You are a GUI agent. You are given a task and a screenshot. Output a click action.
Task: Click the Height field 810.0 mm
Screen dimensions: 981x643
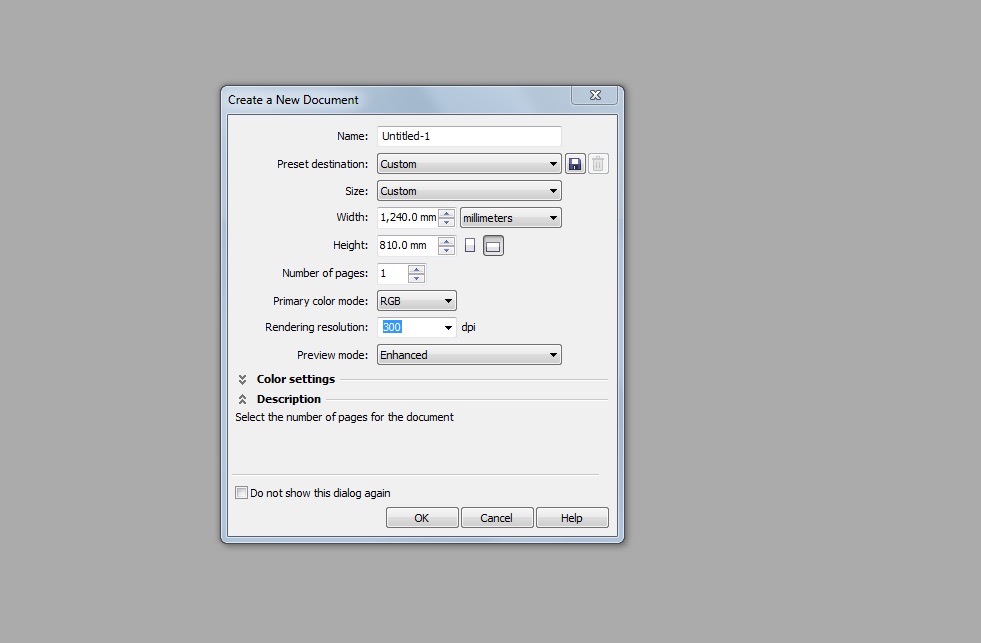pyautogui.click(x=408, y=246)
